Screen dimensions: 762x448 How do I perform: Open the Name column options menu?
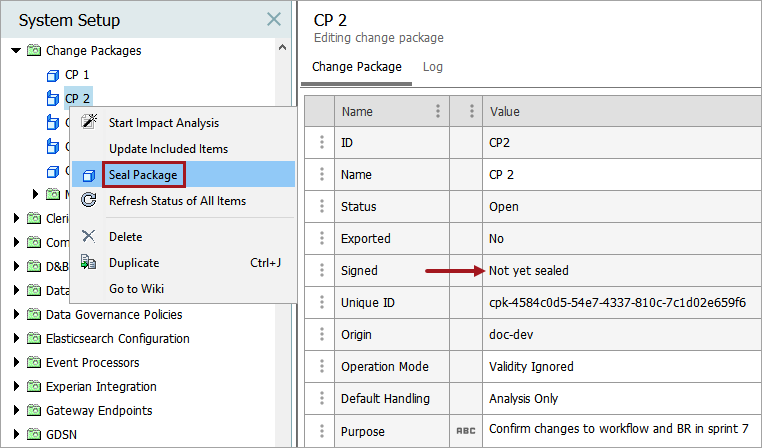(x=437, y=112)
